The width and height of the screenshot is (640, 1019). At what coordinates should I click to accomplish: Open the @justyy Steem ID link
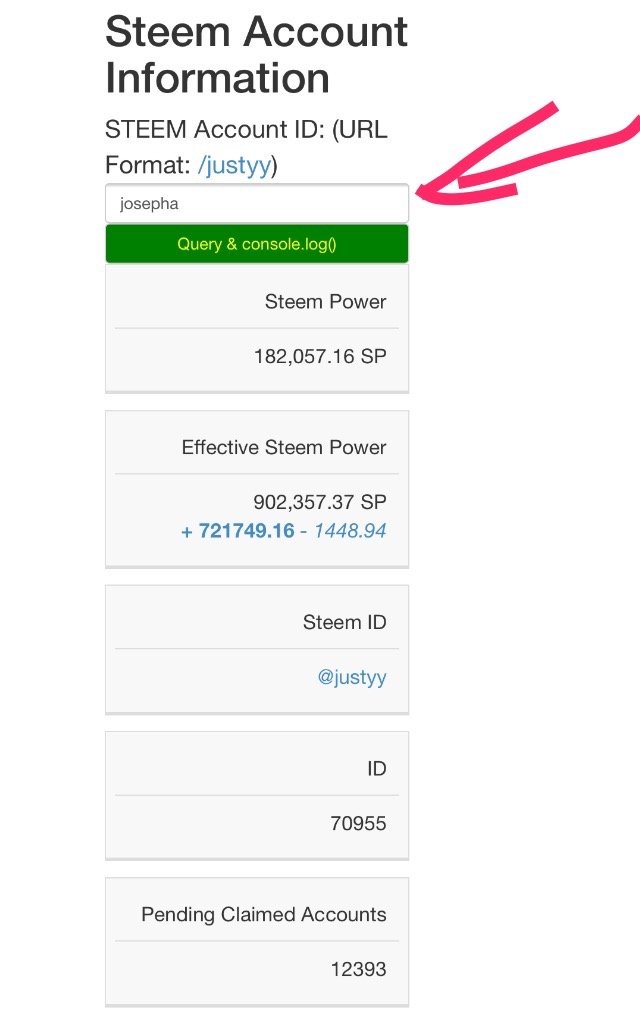(351, 678)
